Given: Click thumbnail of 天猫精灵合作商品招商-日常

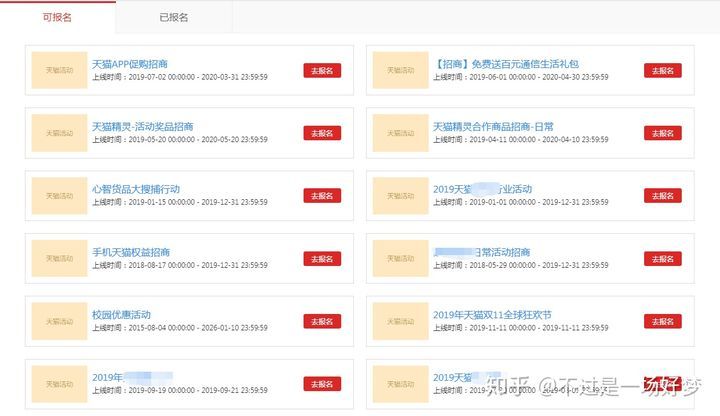Looking at the screenshot, I should (x=400, y=133).
